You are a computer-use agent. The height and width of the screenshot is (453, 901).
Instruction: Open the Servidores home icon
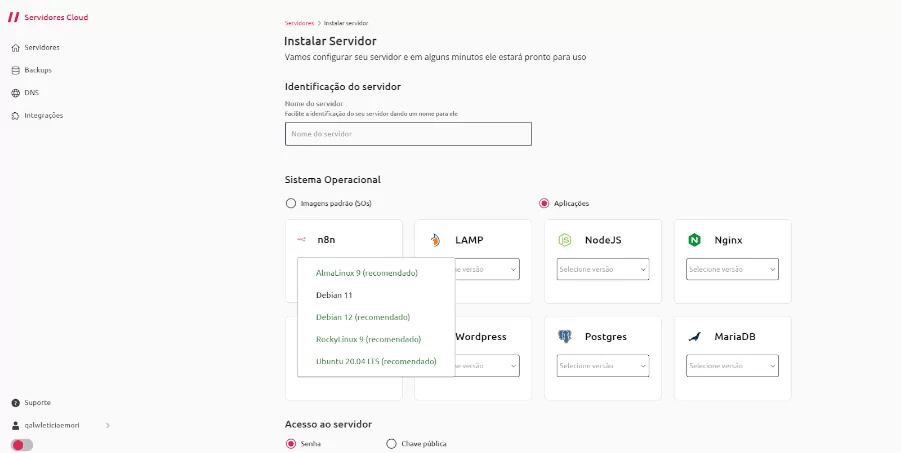pos(16,48)
